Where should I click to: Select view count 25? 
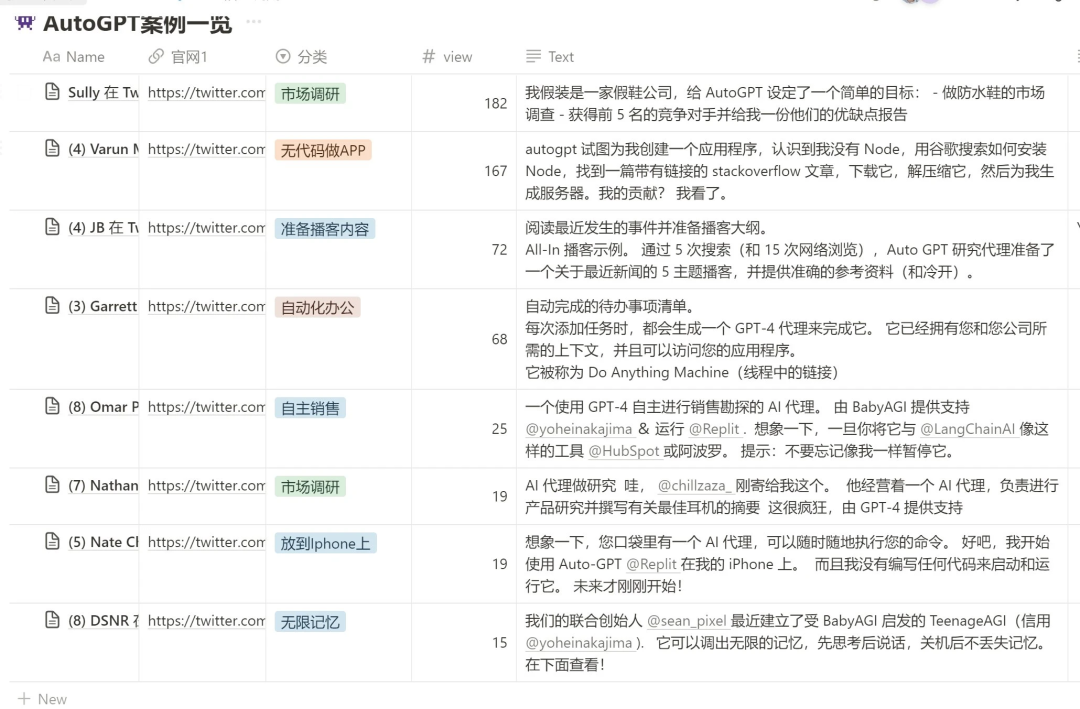[499, 429]
